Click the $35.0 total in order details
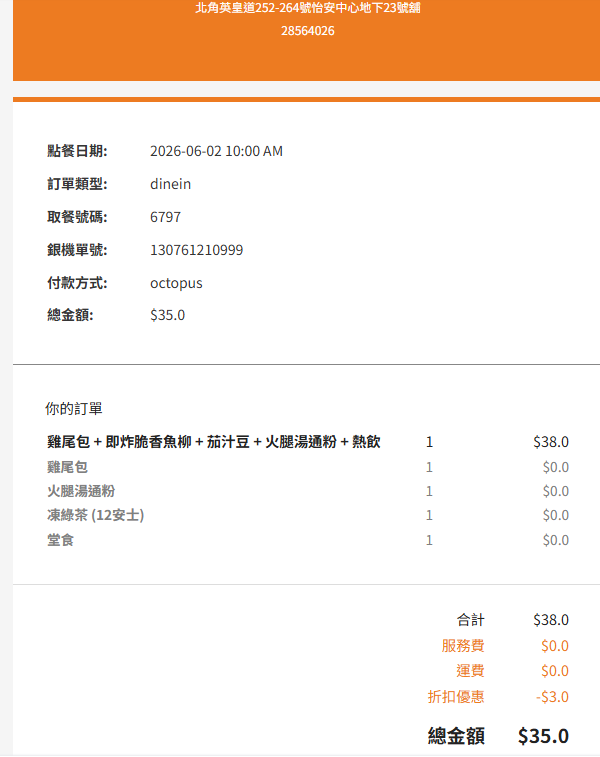This screenshot has height=757, width=600. (167, 315)
